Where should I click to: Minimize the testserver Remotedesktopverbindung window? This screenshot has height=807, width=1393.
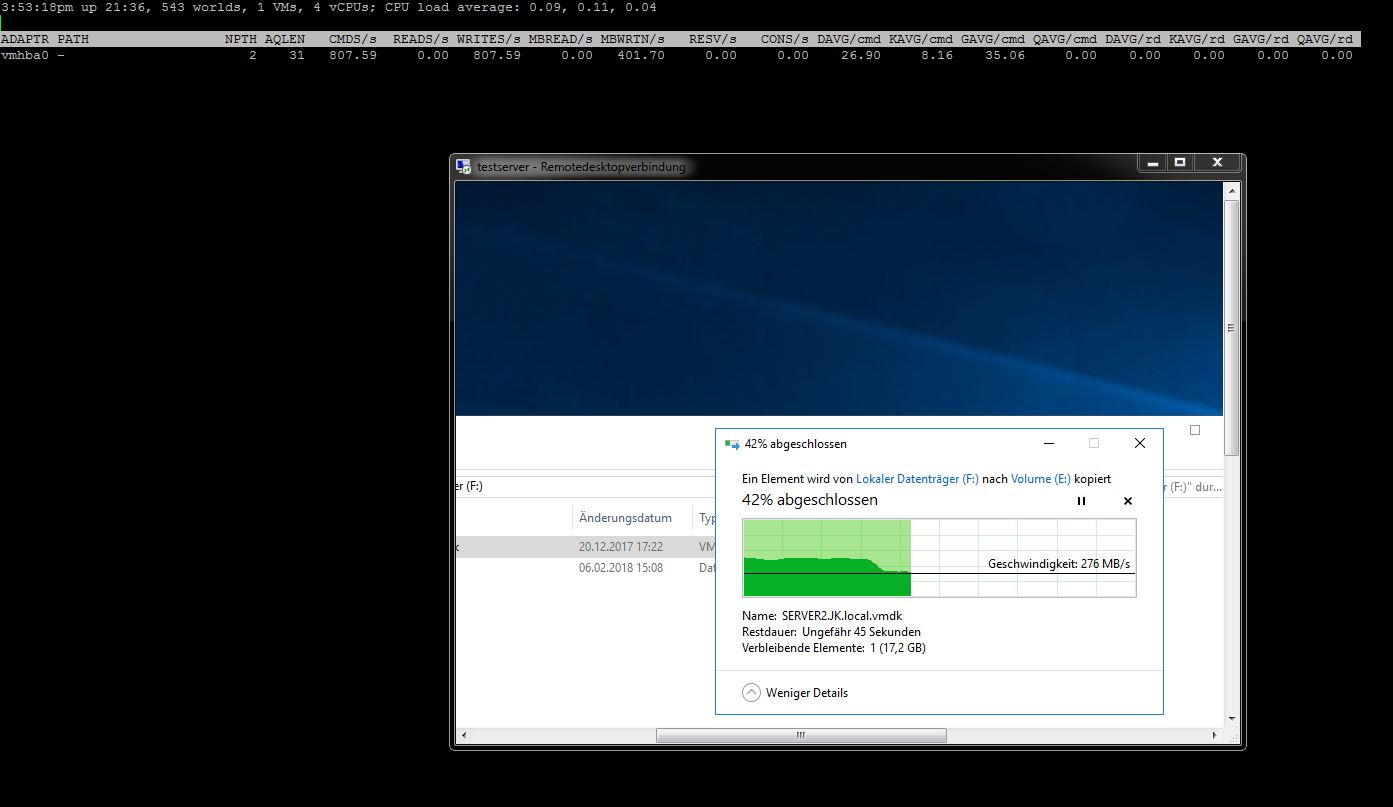tap(1153, 162)
